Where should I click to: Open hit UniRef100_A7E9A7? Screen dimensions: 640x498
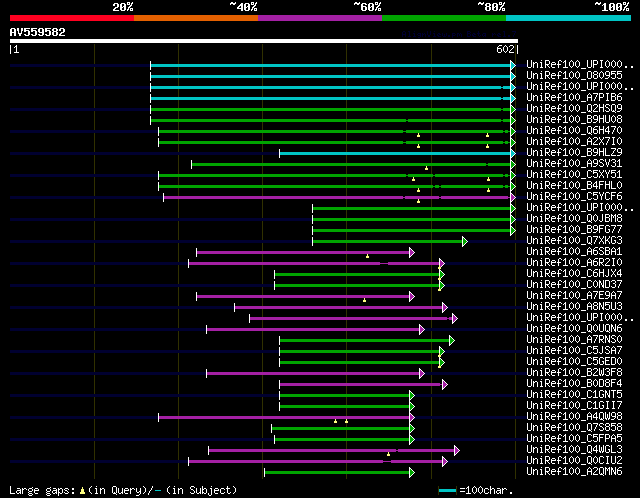[x=574, y=296]
